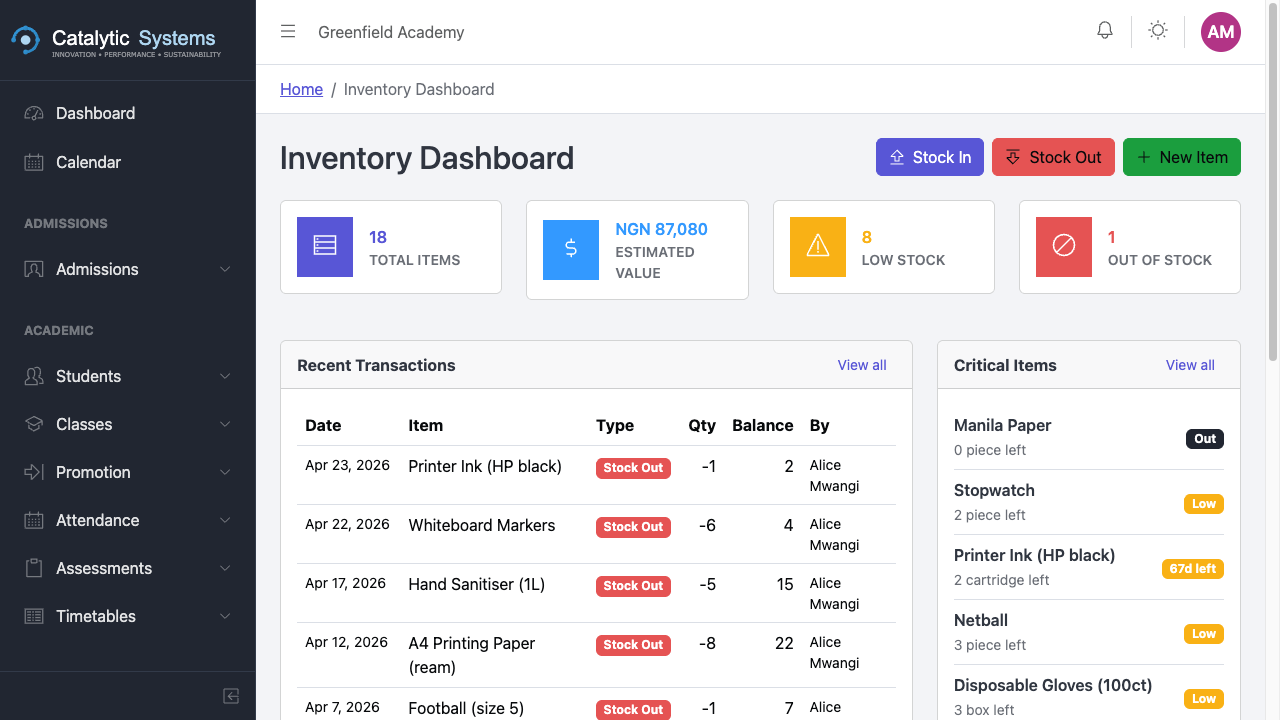Switch theme with the sun icon
This screenshot has width=1280, height=720.
1158,31
